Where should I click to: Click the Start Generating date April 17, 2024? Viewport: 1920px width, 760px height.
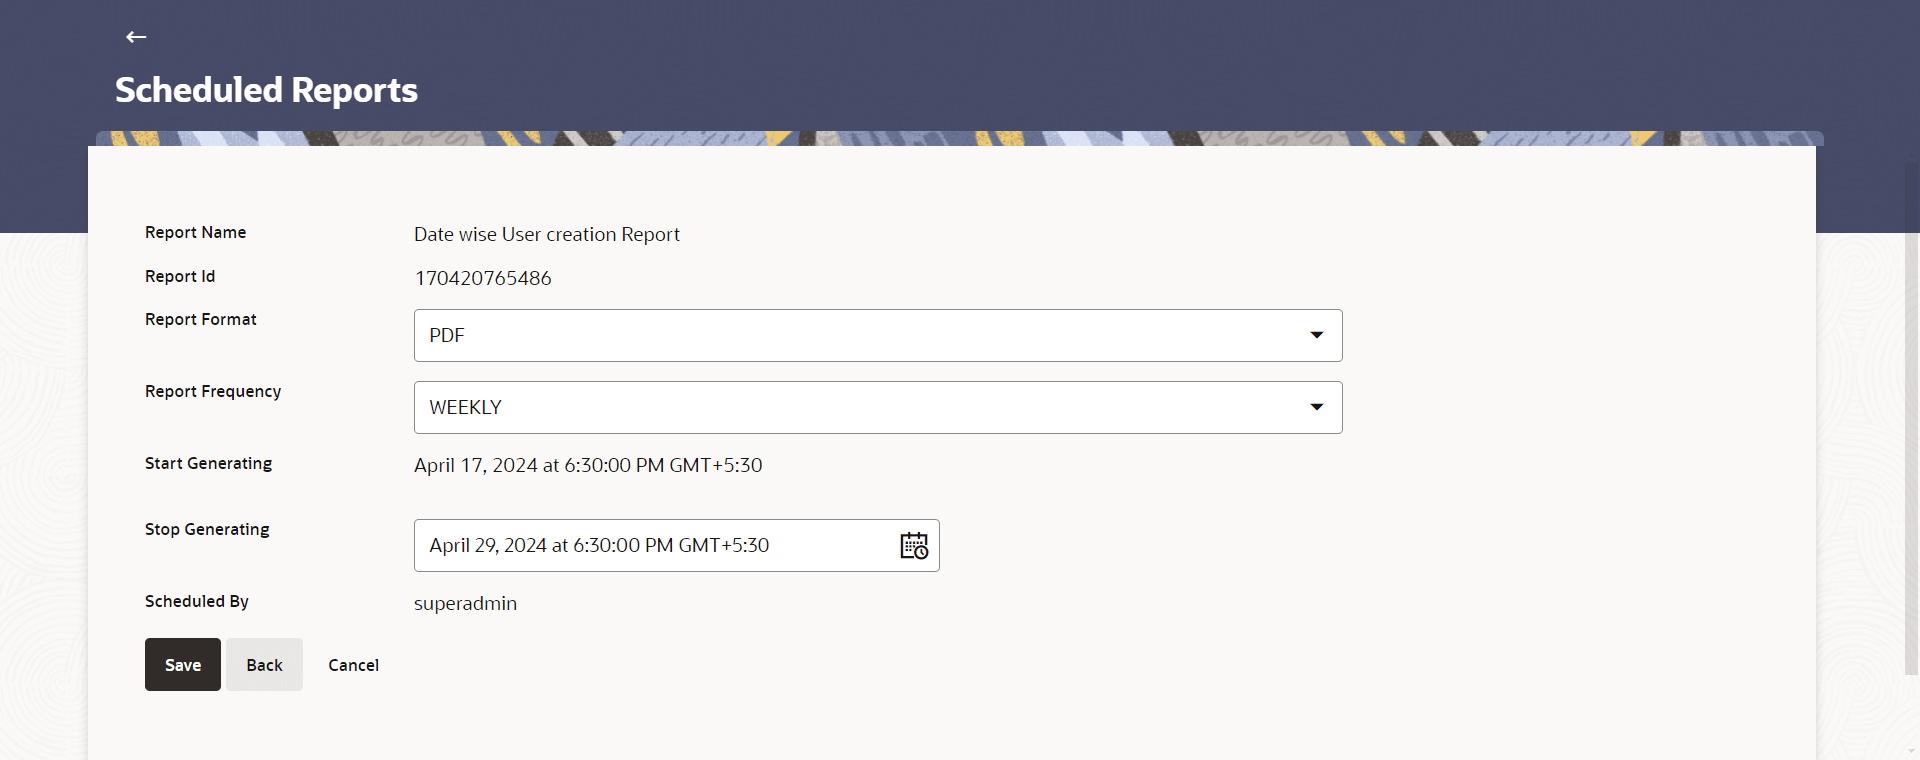tap(588, 465)
